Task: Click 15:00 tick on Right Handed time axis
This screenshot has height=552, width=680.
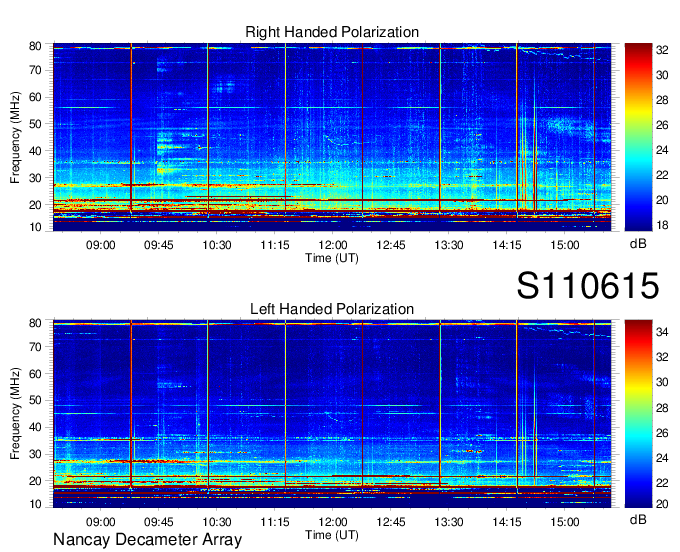Action: pos(565,245)
